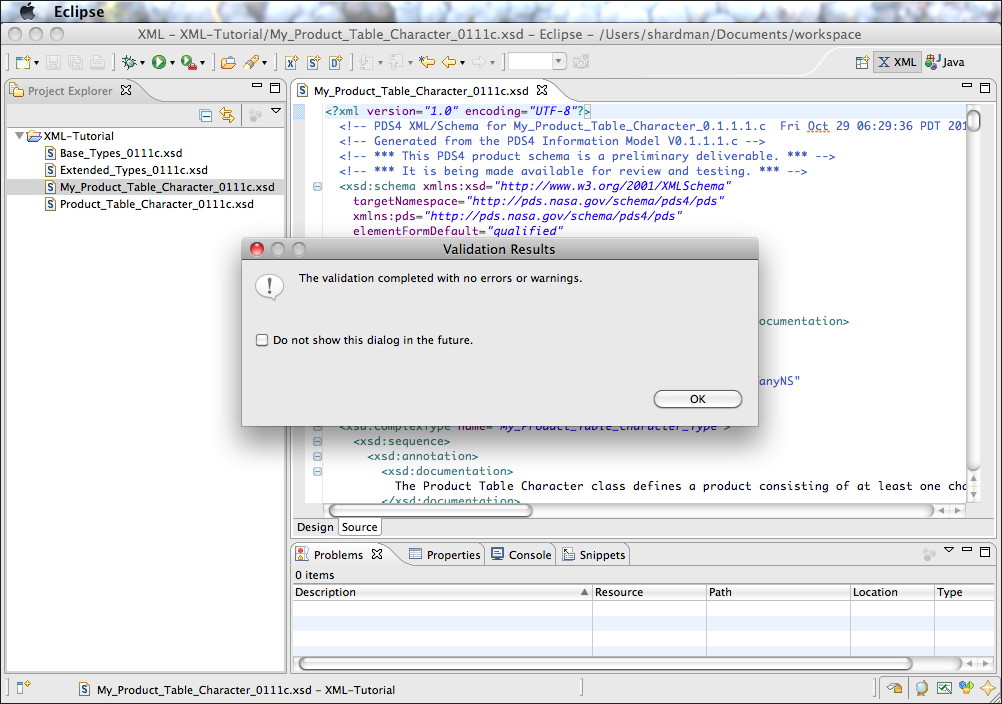Click the Open Perspective icon
Viewport: 1002px width, 704px height.
click(x=862, y=62)
